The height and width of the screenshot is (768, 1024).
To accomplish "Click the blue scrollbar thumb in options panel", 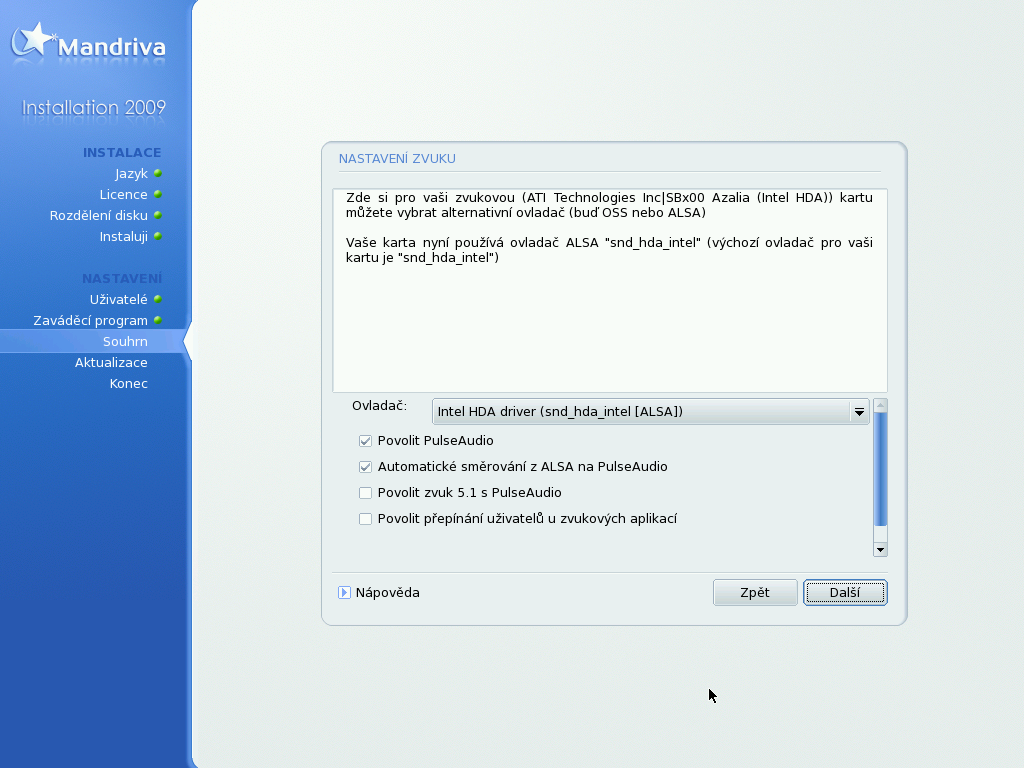I will click(880, 469).
